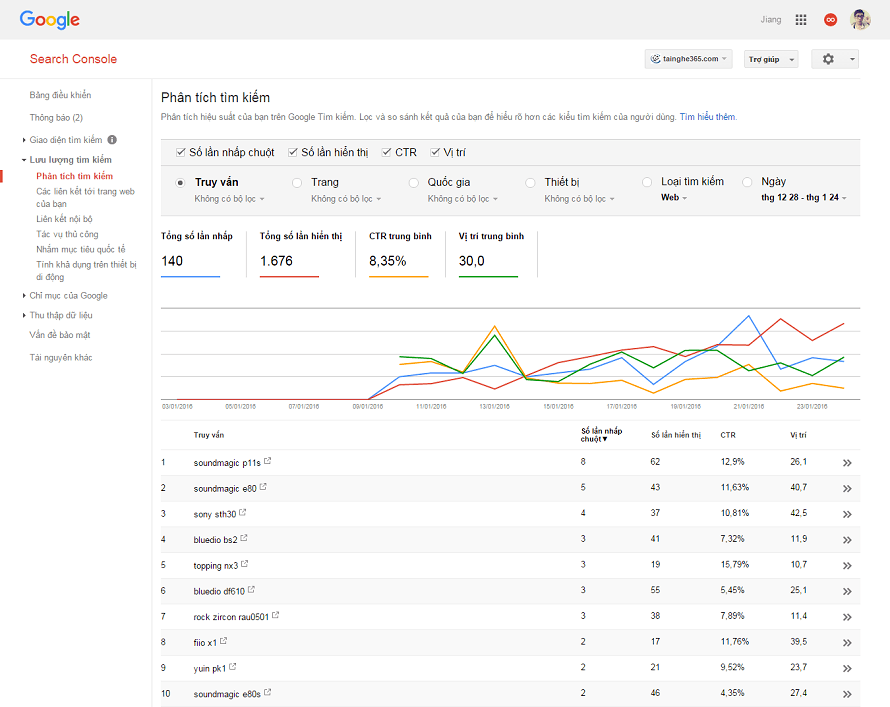This screenshot has height=707, width=890.
Task: Open external link icon for bluedio df610
Action: tap(251, 590)
